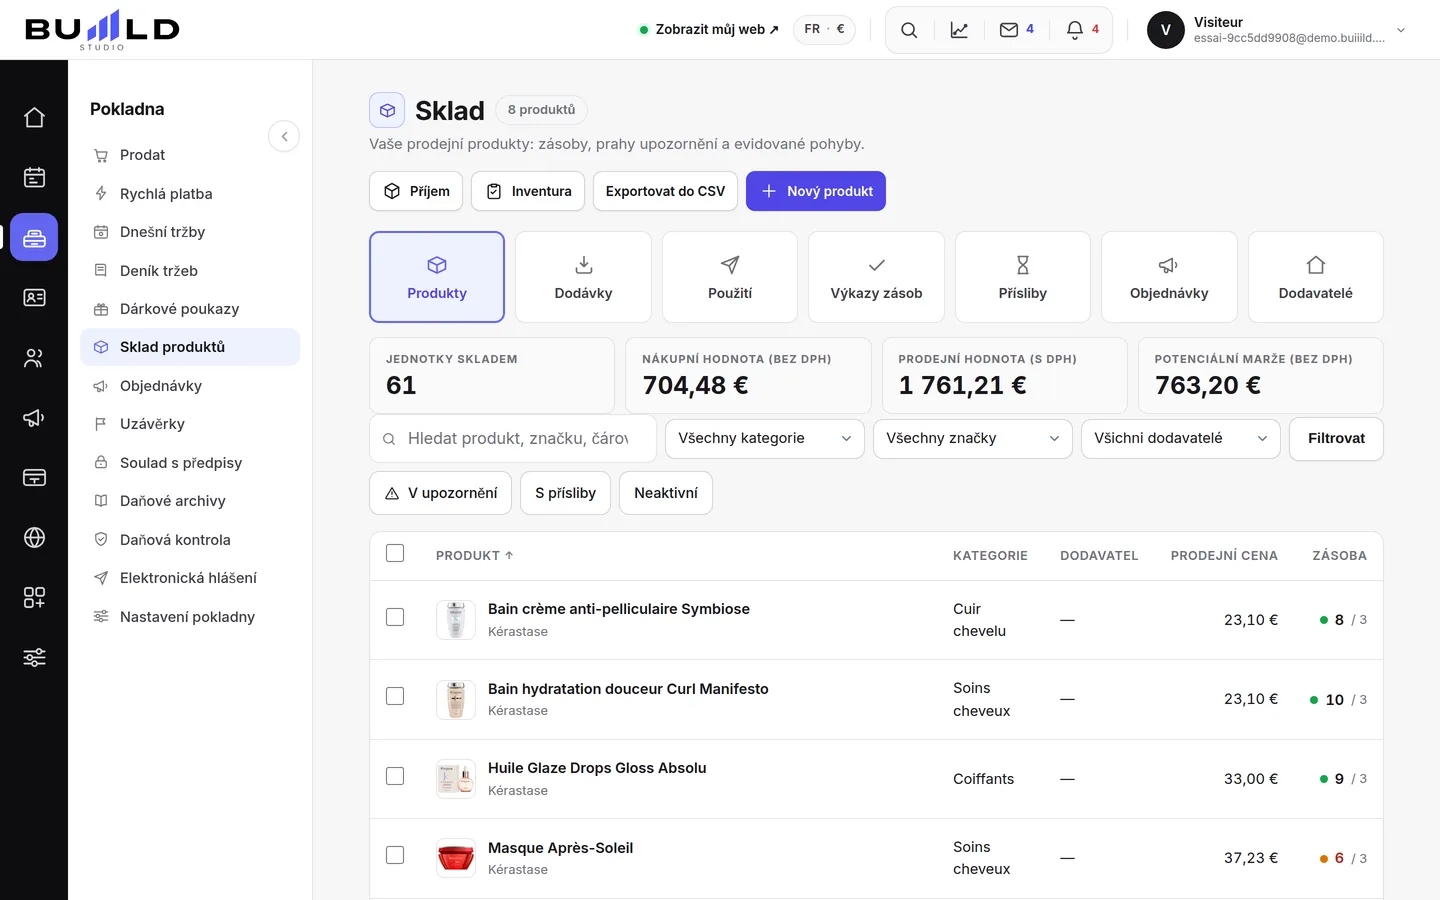This screenshot has height=900, width=1440.
Task: Open the home icon in the sidebar
Action: pyautogui.click(x=34, y=118)
